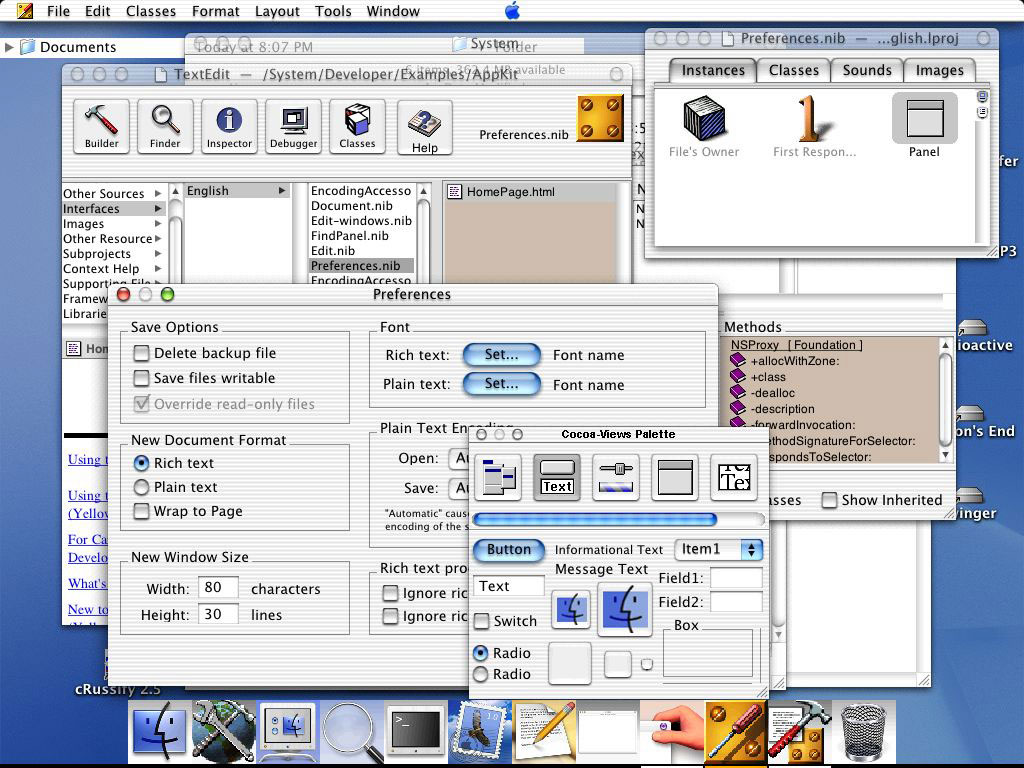Open the Tools menu

[333, 11]
